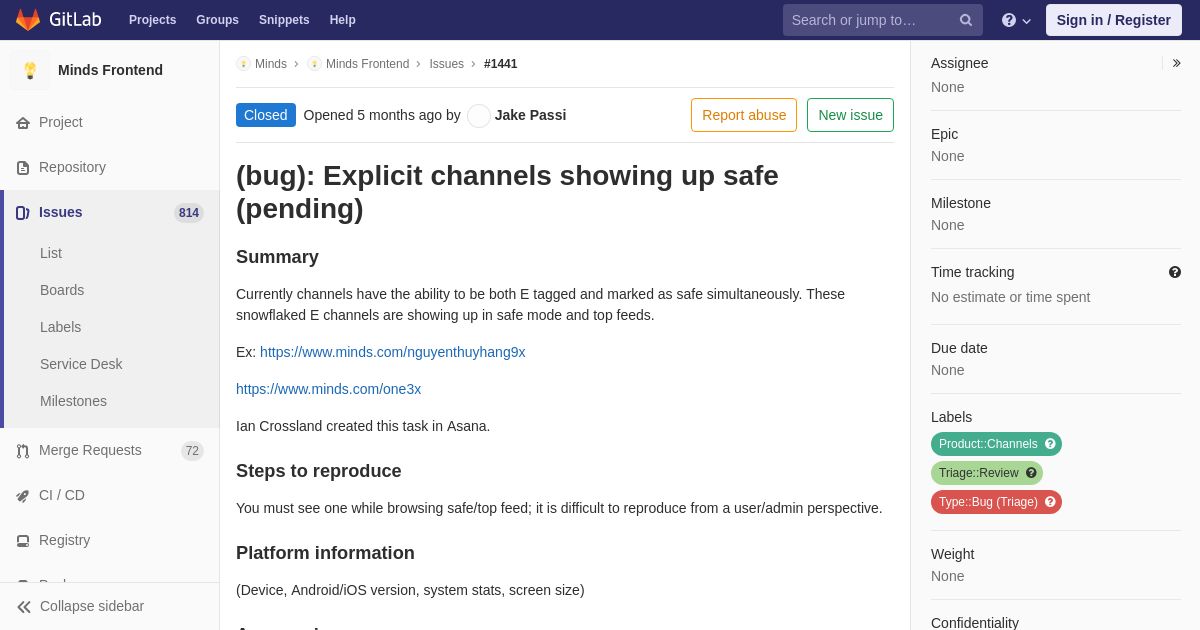Image resolution: width=1200 pixels, height=630 pixels.
Task: Click the Summary heading
Action: 277,257
